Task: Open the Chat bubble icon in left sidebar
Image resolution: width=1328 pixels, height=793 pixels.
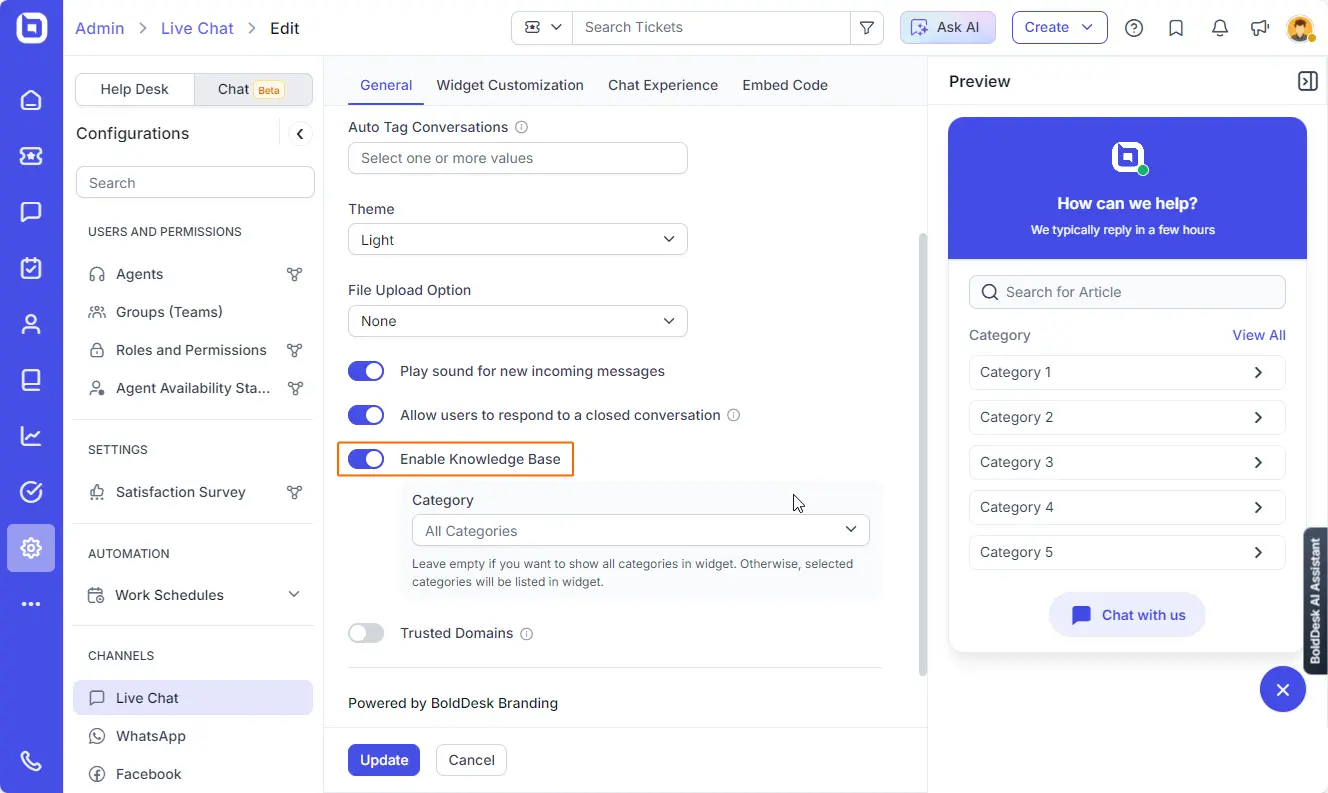Action: coord(31,212)
